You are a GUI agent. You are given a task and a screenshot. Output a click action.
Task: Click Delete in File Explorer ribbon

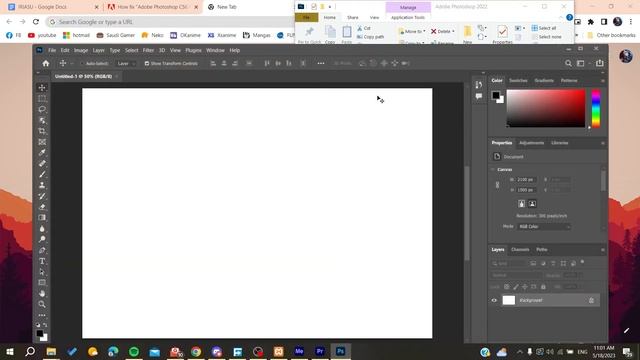click(443, 31)
